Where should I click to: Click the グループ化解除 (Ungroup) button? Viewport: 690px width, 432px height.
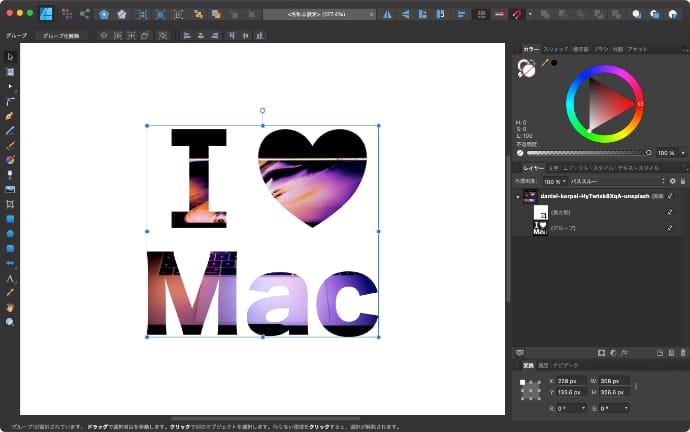(62, 35)
